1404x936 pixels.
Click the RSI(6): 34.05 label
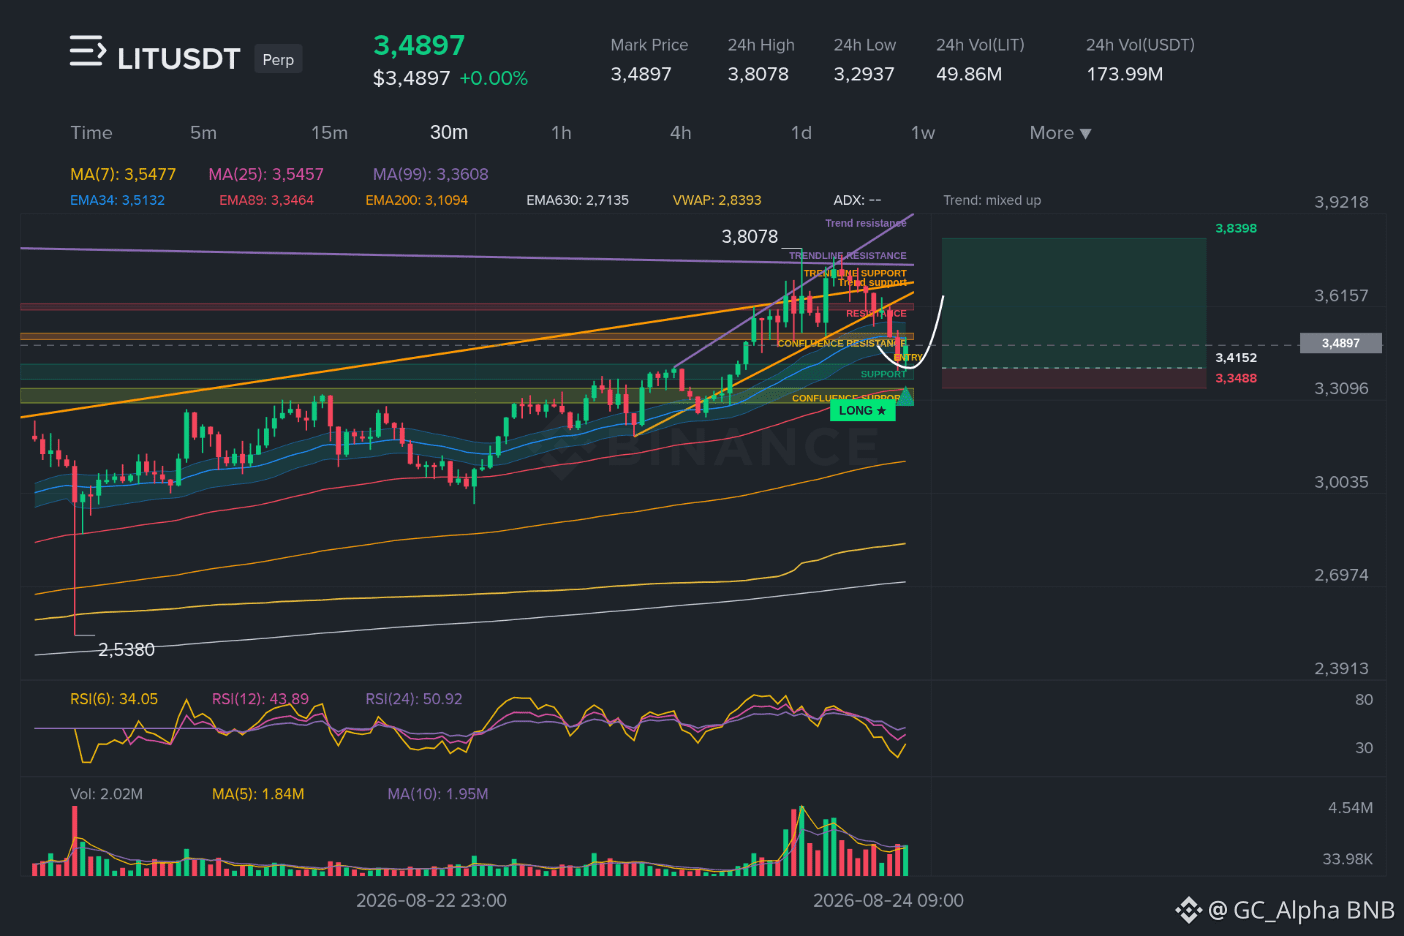point(114,699)
